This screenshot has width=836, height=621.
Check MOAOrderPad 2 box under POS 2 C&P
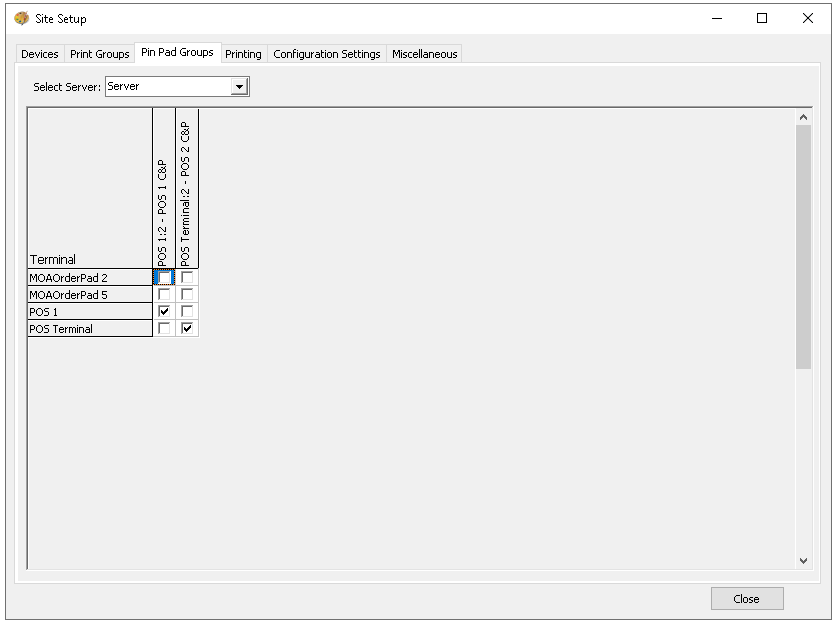pos(187,278)
